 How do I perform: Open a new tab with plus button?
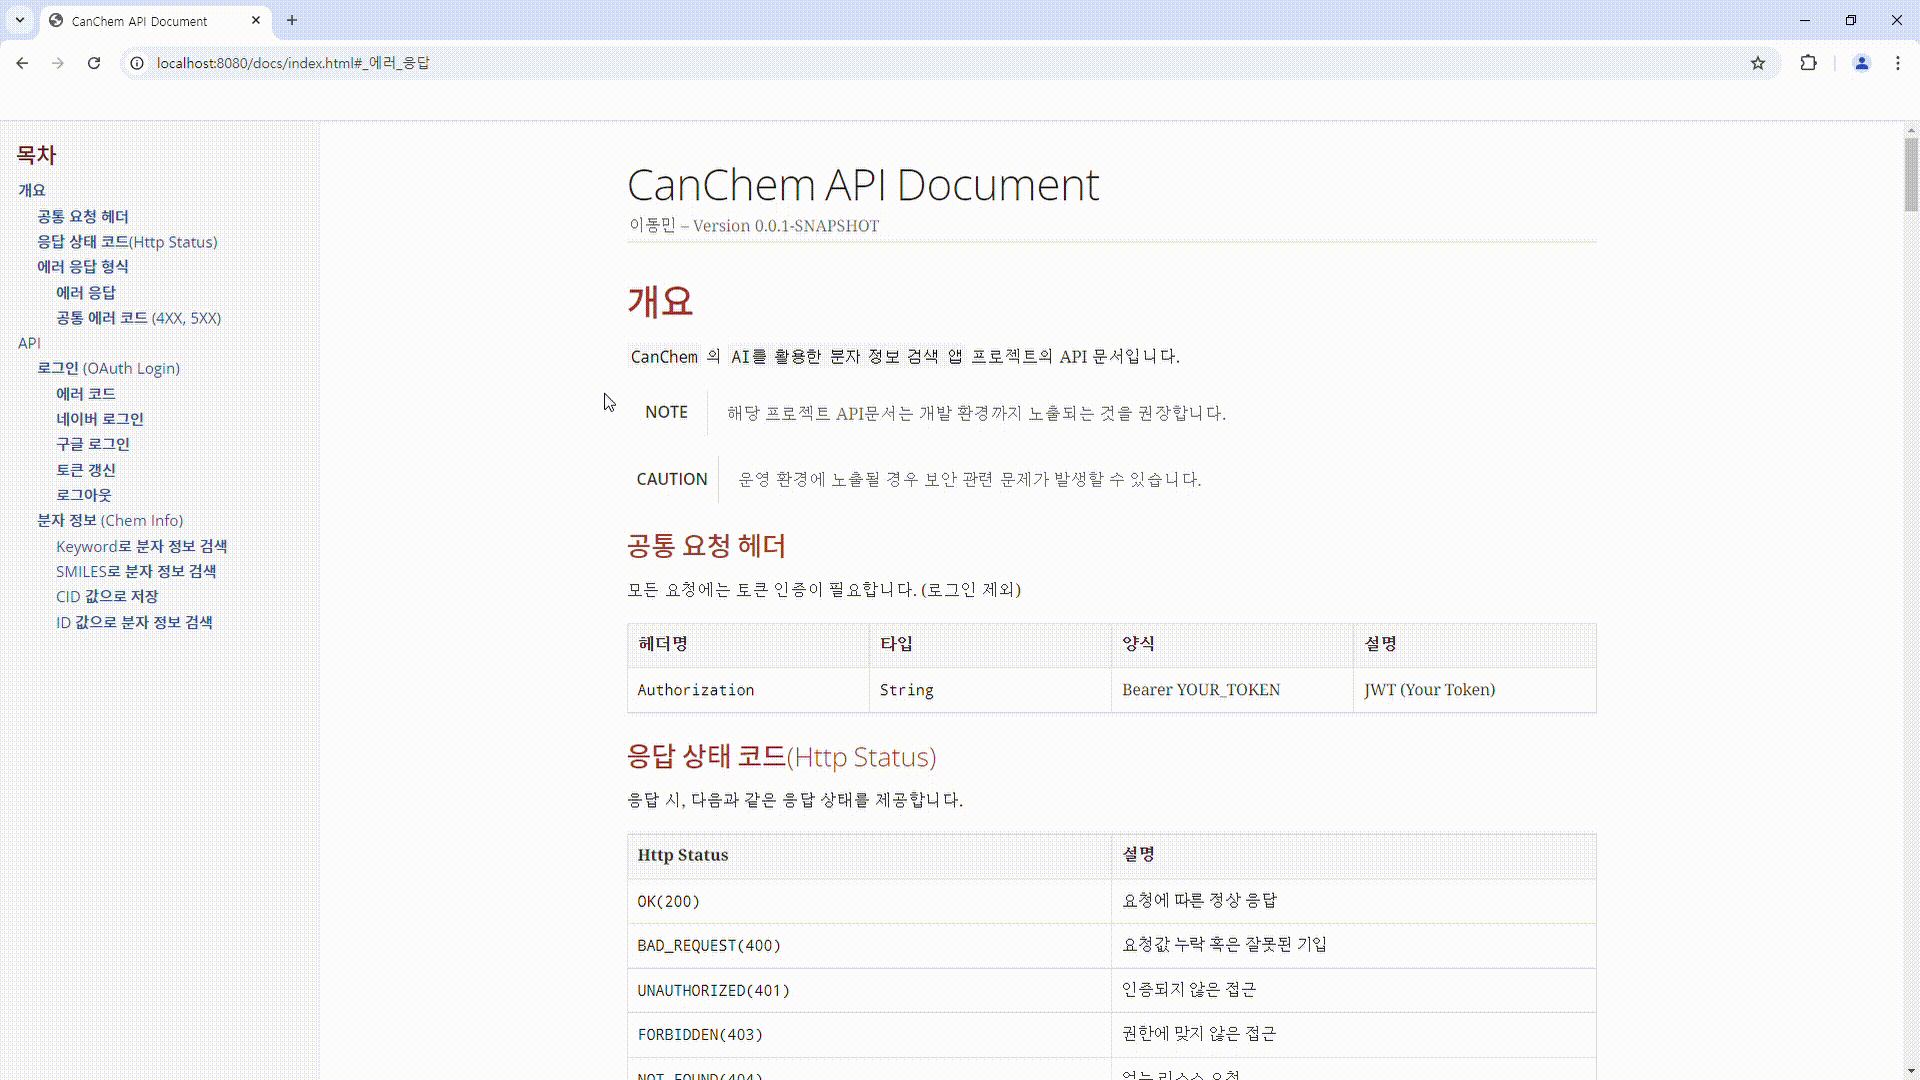(292, 20)
